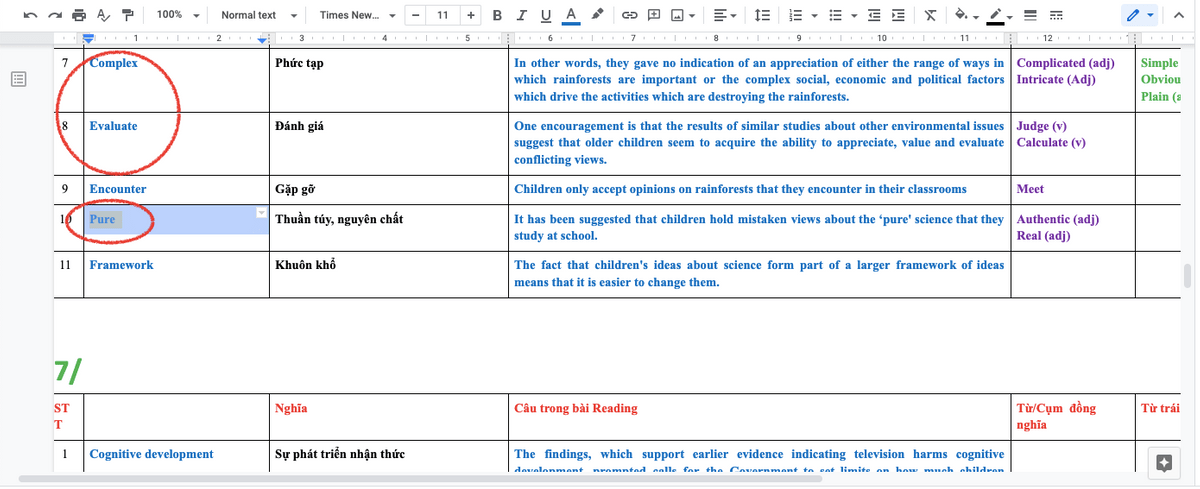Increase font size with plus button

pyautogui.click(x=470, y=16)
